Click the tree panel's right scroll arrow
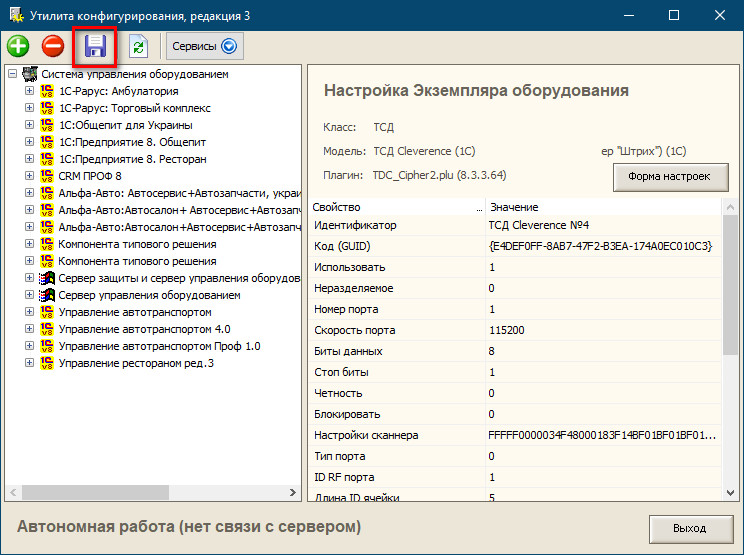 293,493
